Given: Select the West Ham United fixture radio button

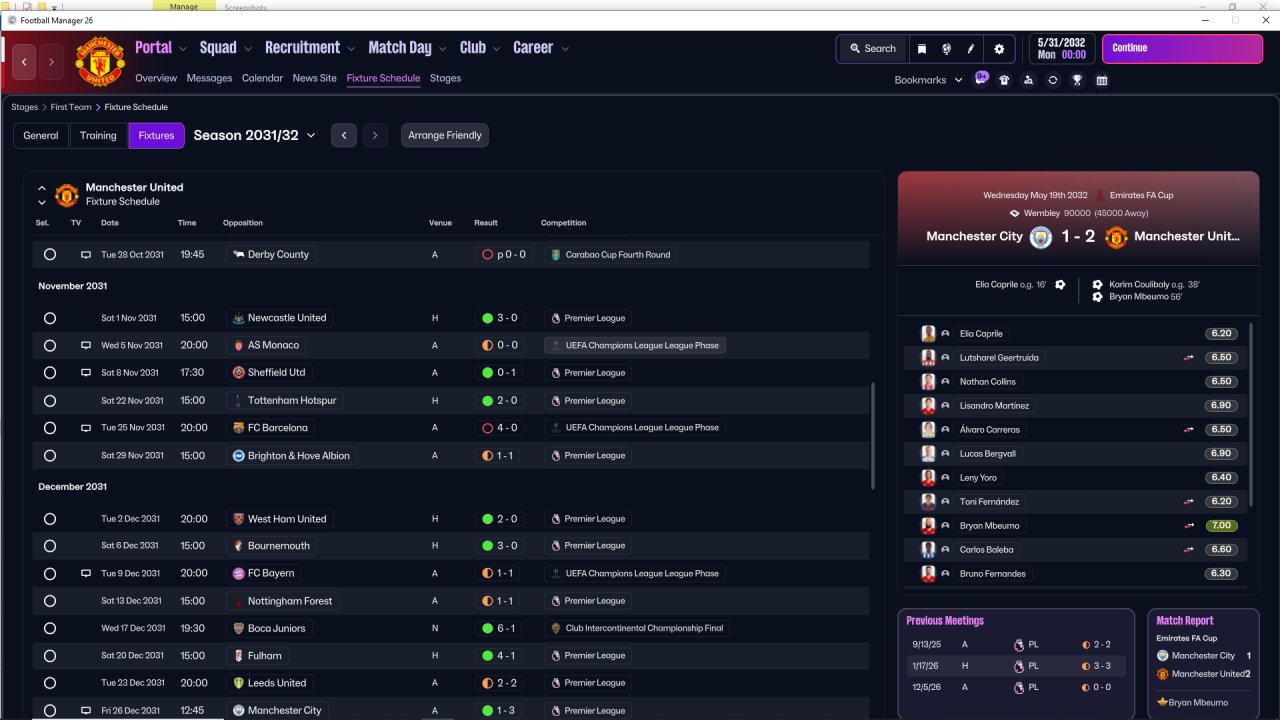Looking at the screenshot, I should point(50,519).
